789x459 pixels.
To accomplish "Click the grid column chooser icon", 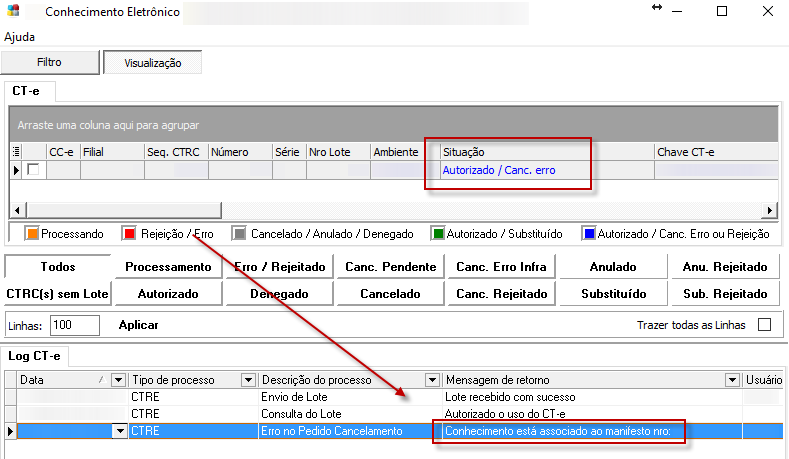I will pos(15,152).
